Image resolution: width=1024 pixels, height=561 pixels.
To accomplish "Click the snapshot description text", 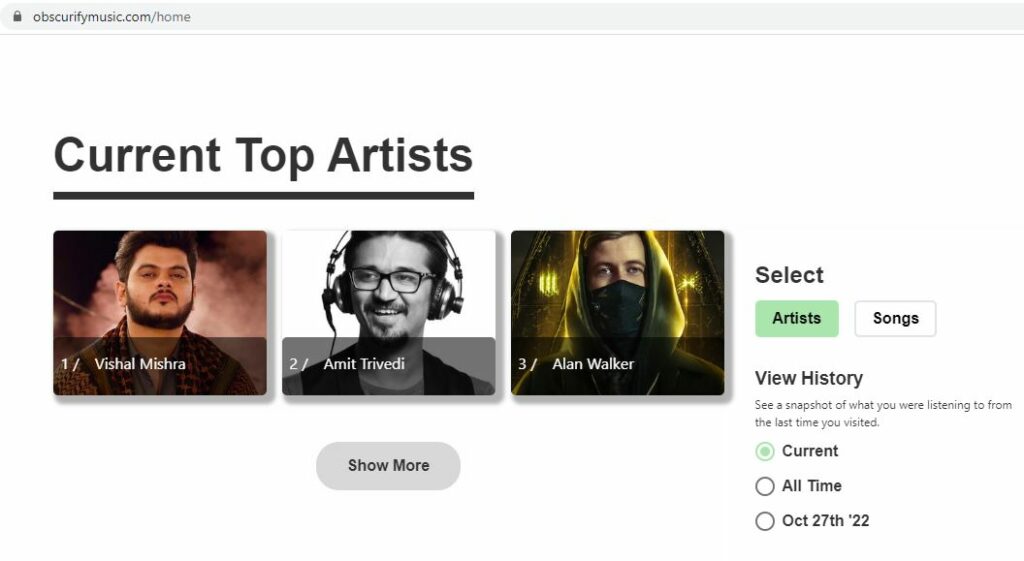I will point(883,414).
